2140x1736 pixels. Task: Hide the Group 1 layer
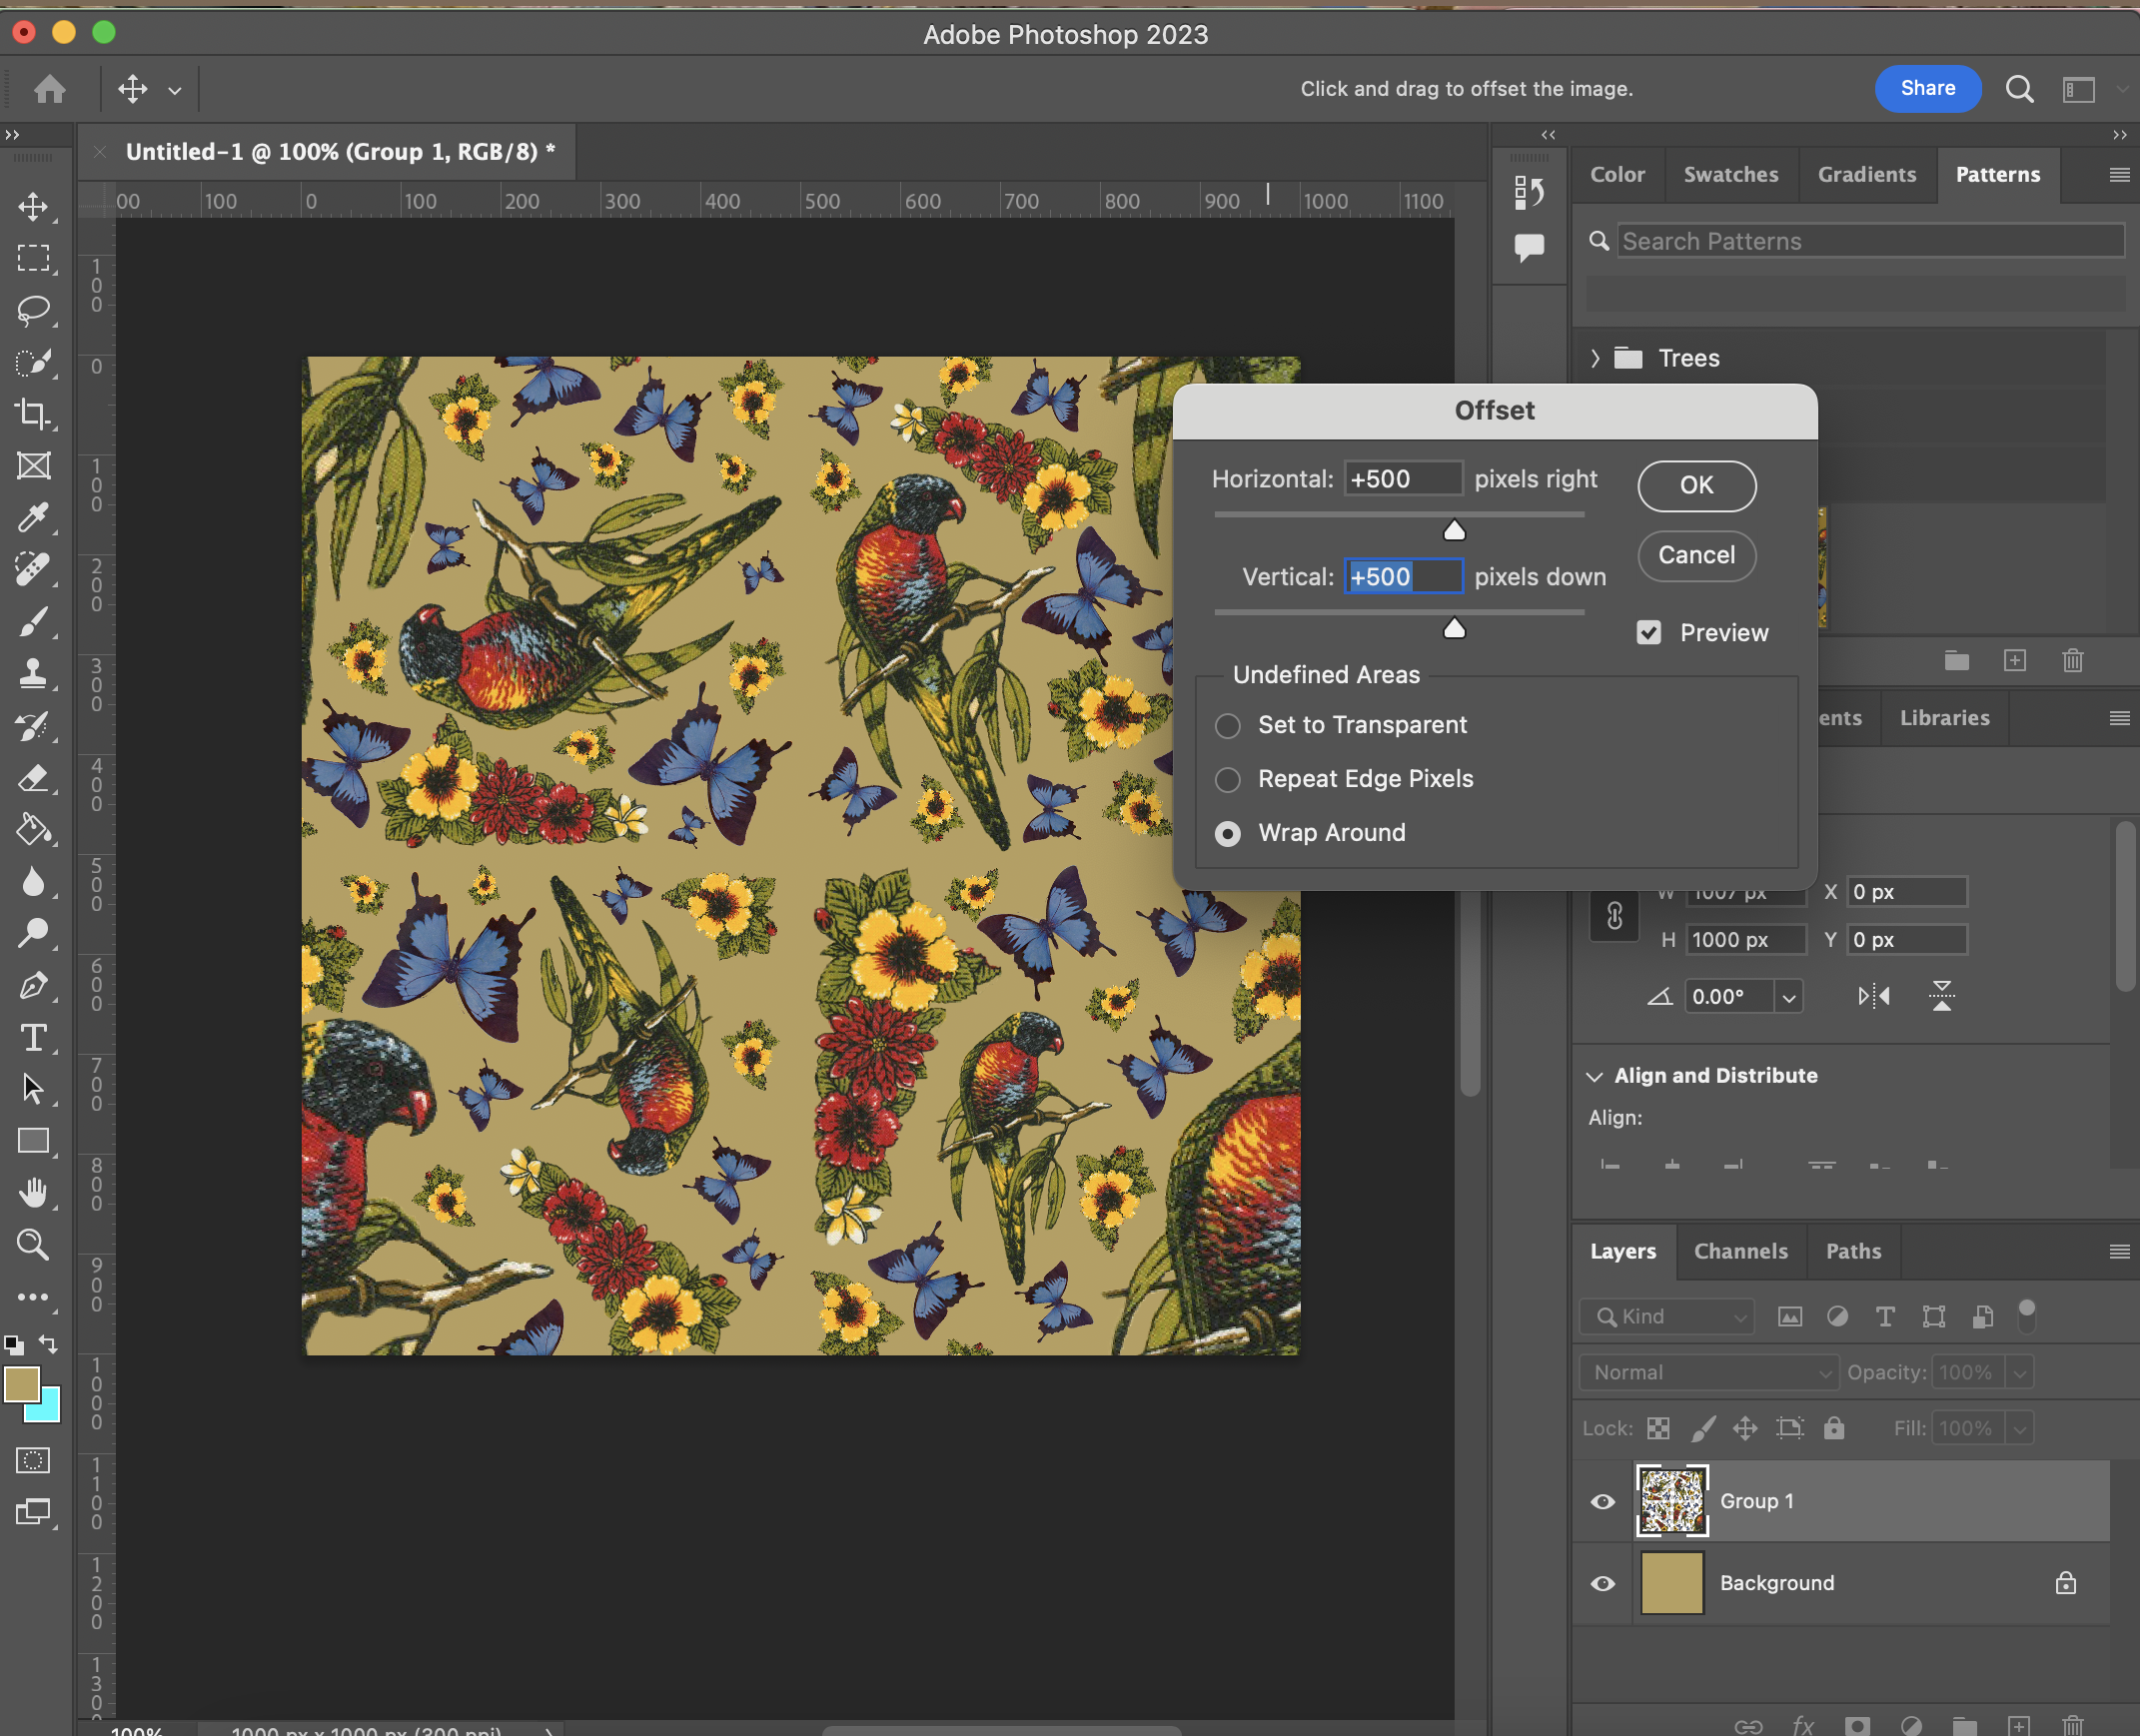pyautogui.click(x=1602, y=1502)
